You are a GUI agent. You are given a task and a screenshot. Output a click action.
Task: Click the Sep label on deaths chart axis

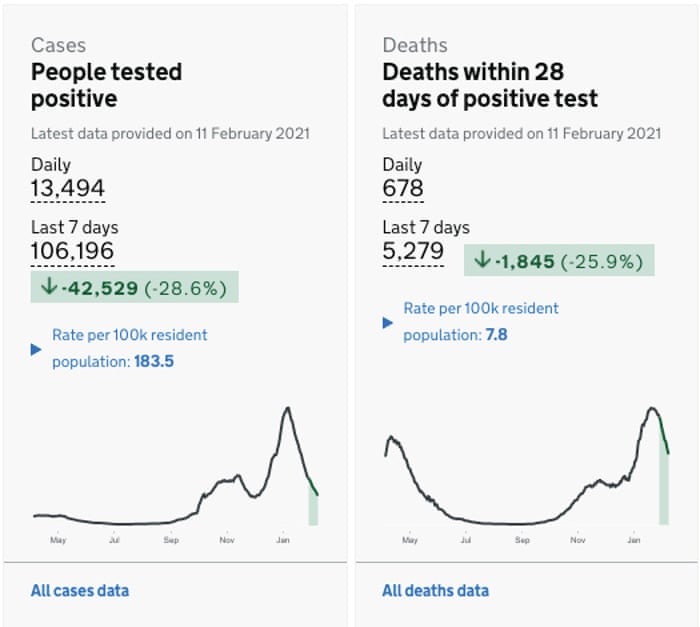coord(522,540)
